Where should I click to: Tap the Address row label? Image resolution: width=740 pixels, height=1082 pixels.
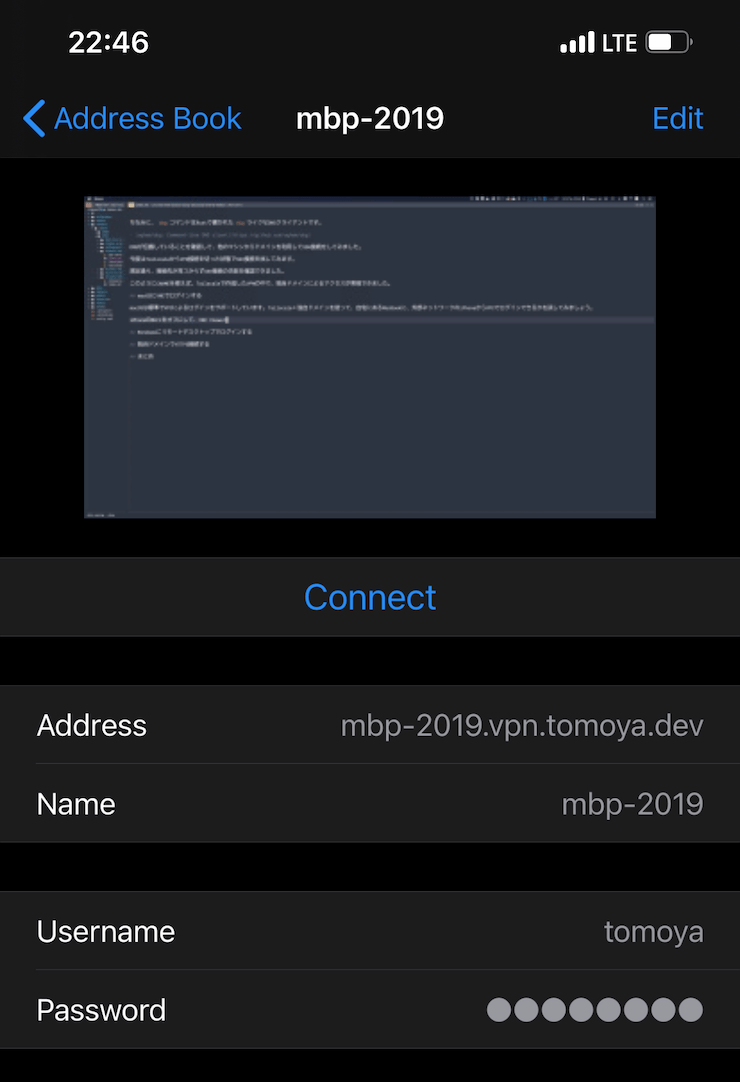[92, 725]
